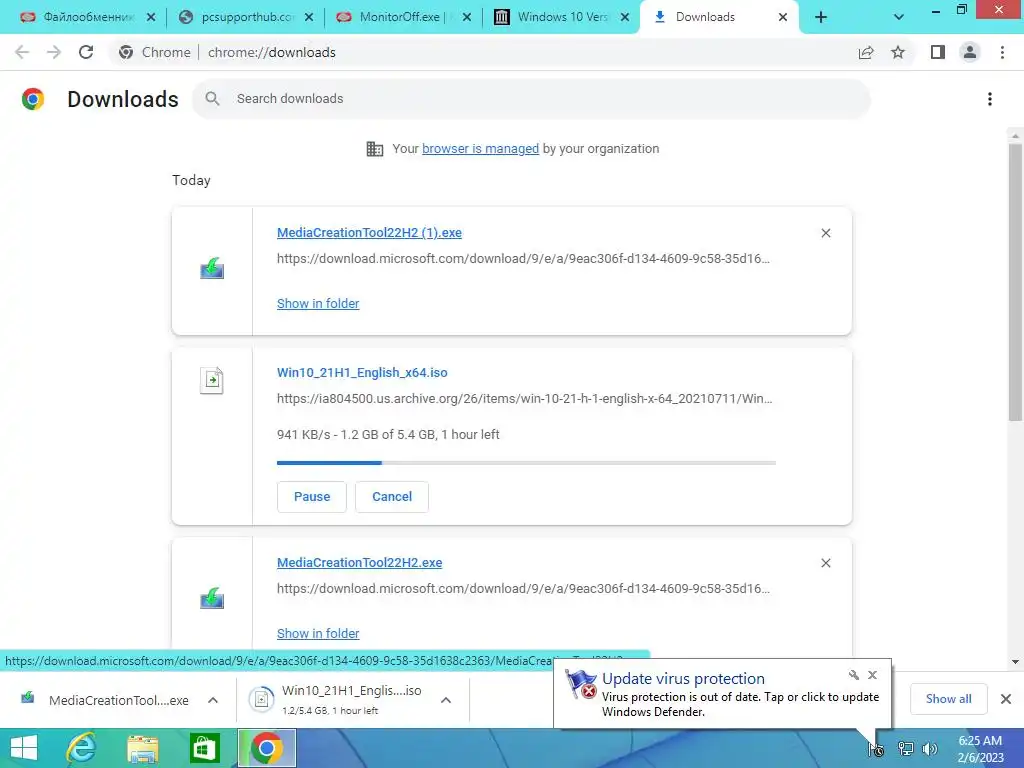1024x768 pixels.
Task: Remove MediaCreationTool22H2.exe entry from the list
Action: (x=826, y=563)
